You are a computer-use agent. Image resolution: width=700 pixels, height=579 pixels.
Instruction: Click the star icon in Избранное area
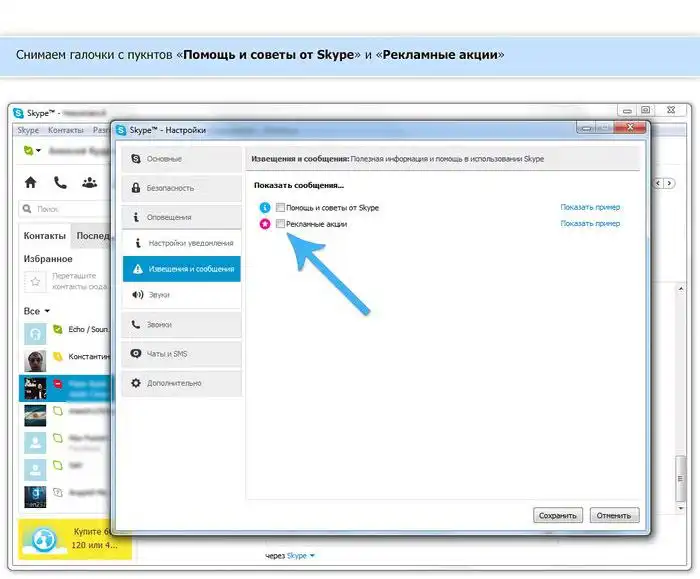pyautogui.click(x=35, y=280)
